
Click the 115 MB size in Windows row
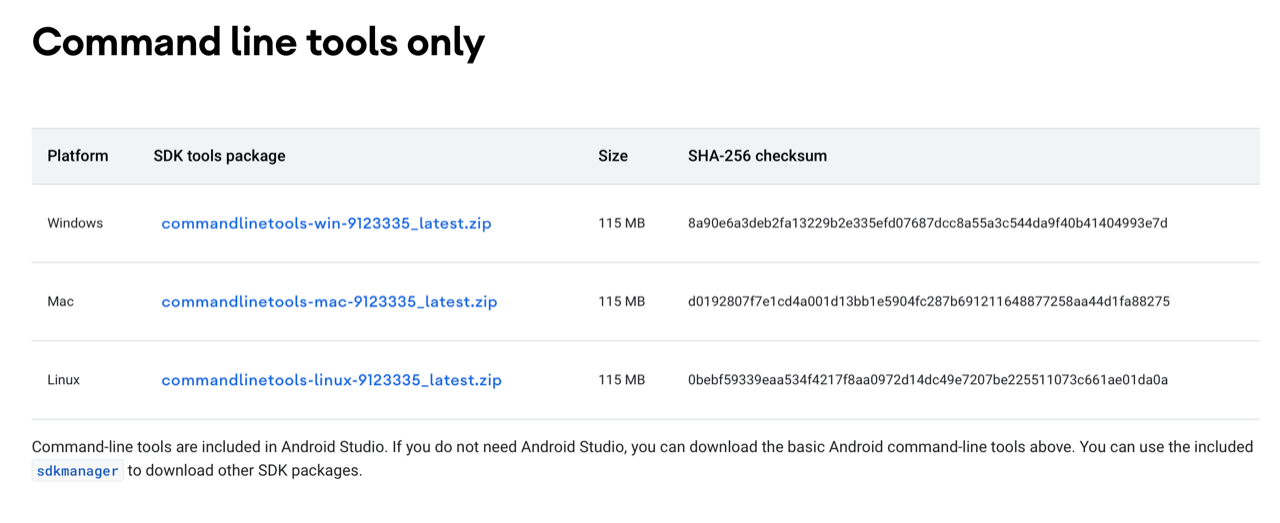click(621, 223)
